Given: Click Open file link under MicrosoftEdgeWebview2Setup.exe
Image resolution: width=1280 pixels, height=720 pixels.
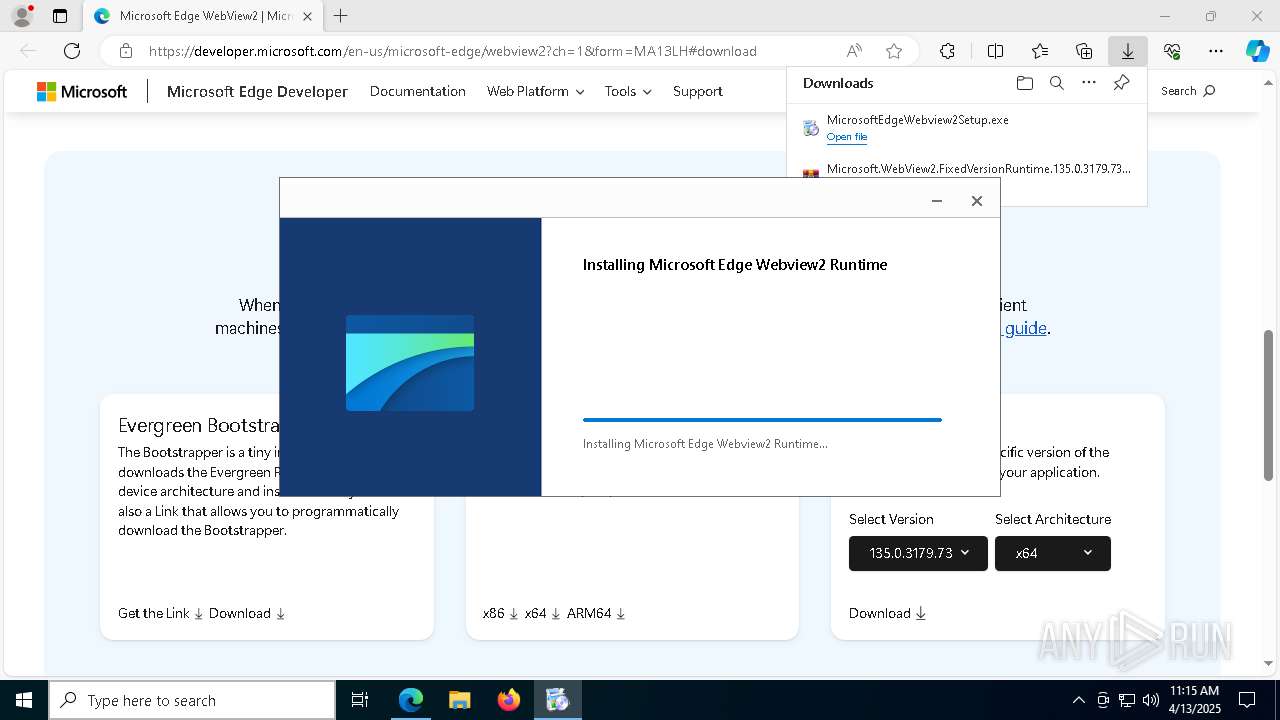Looking at the screenshot, I should tap(846, 137).
